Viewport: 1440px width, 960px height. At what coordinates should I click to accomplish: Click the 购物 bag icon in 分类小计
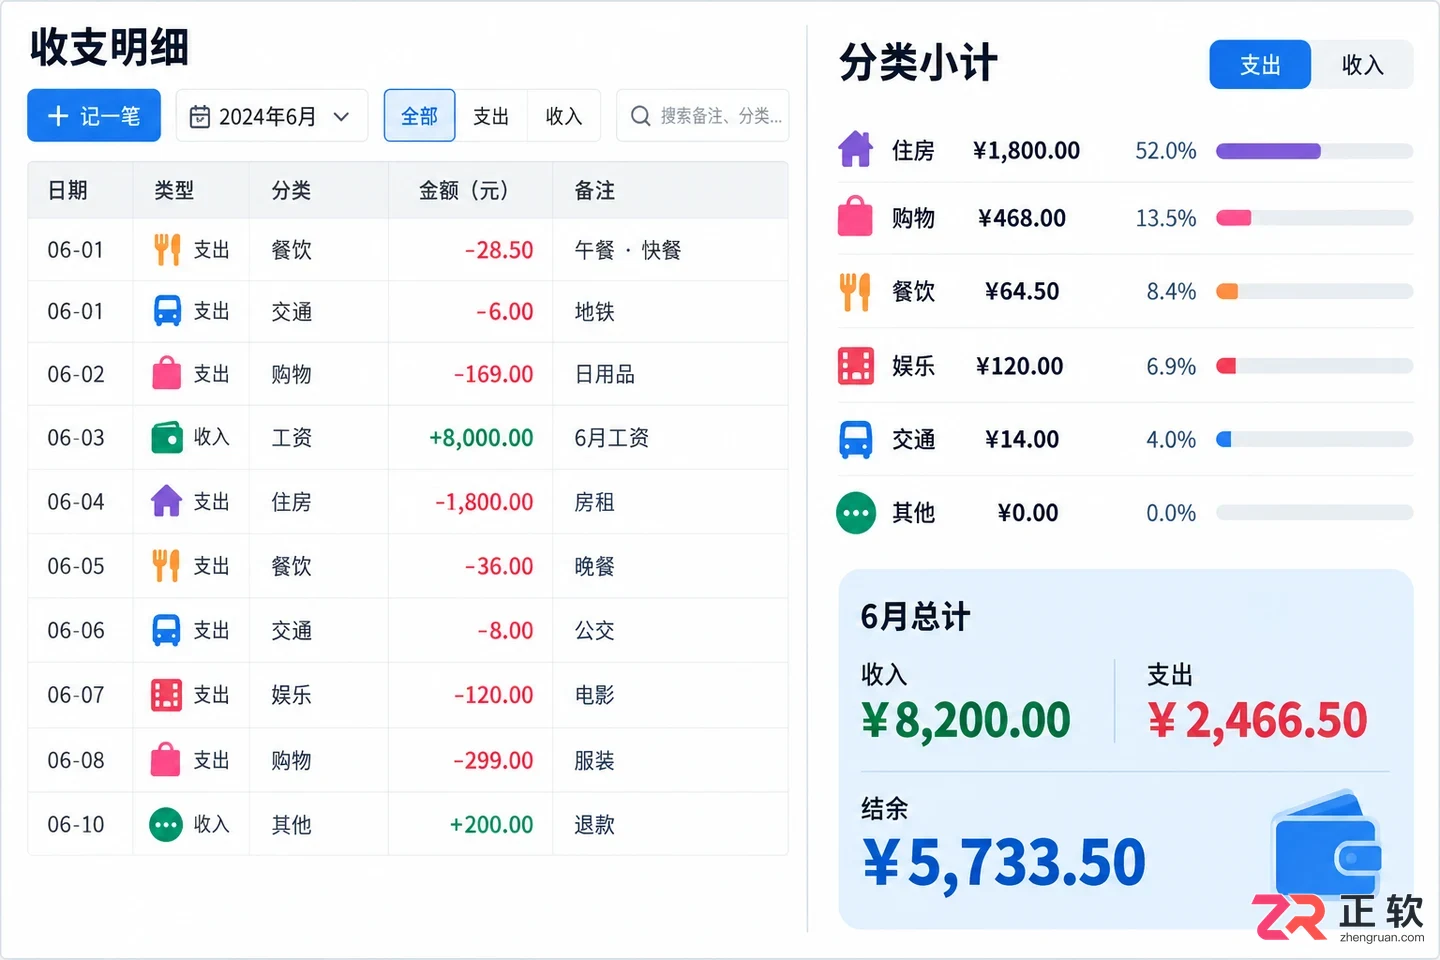pos(855,217)
